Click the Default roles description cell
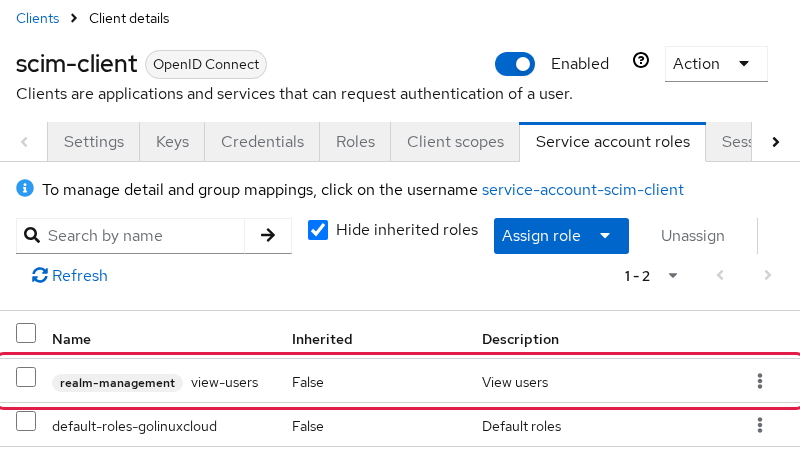Image resolution: width=800 pixels, height=460 pixels. pyautogui.click(x=521, y=426)
